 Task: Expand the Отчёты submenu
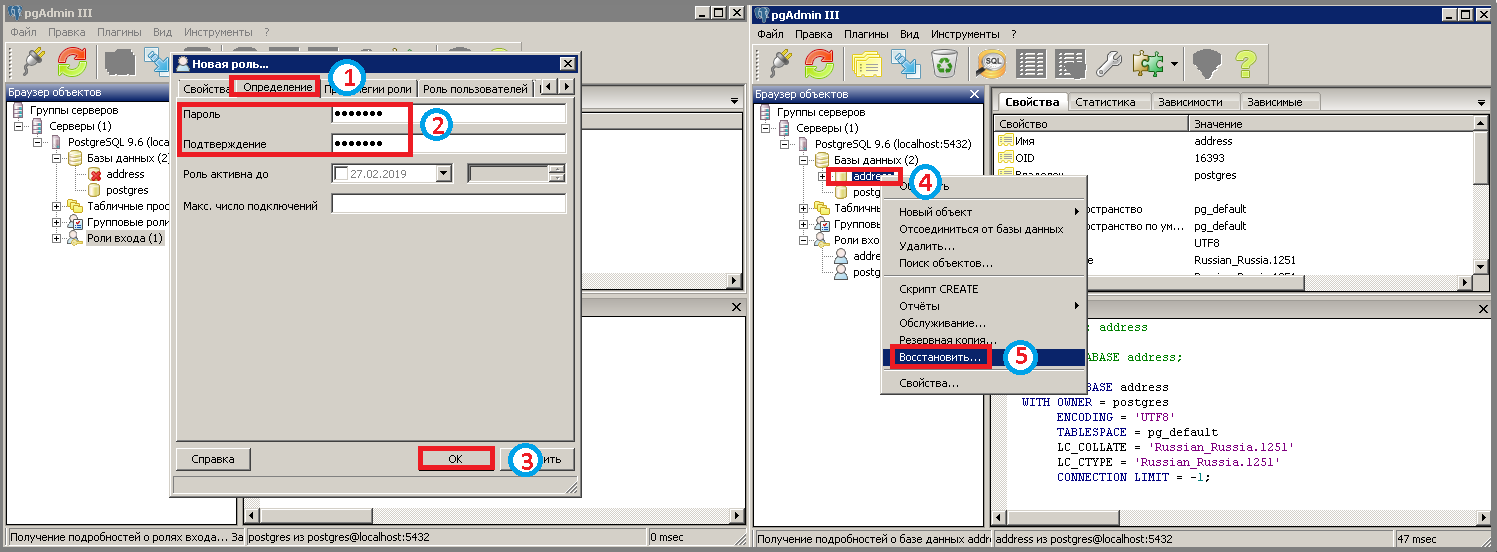[x=985, y=306]
